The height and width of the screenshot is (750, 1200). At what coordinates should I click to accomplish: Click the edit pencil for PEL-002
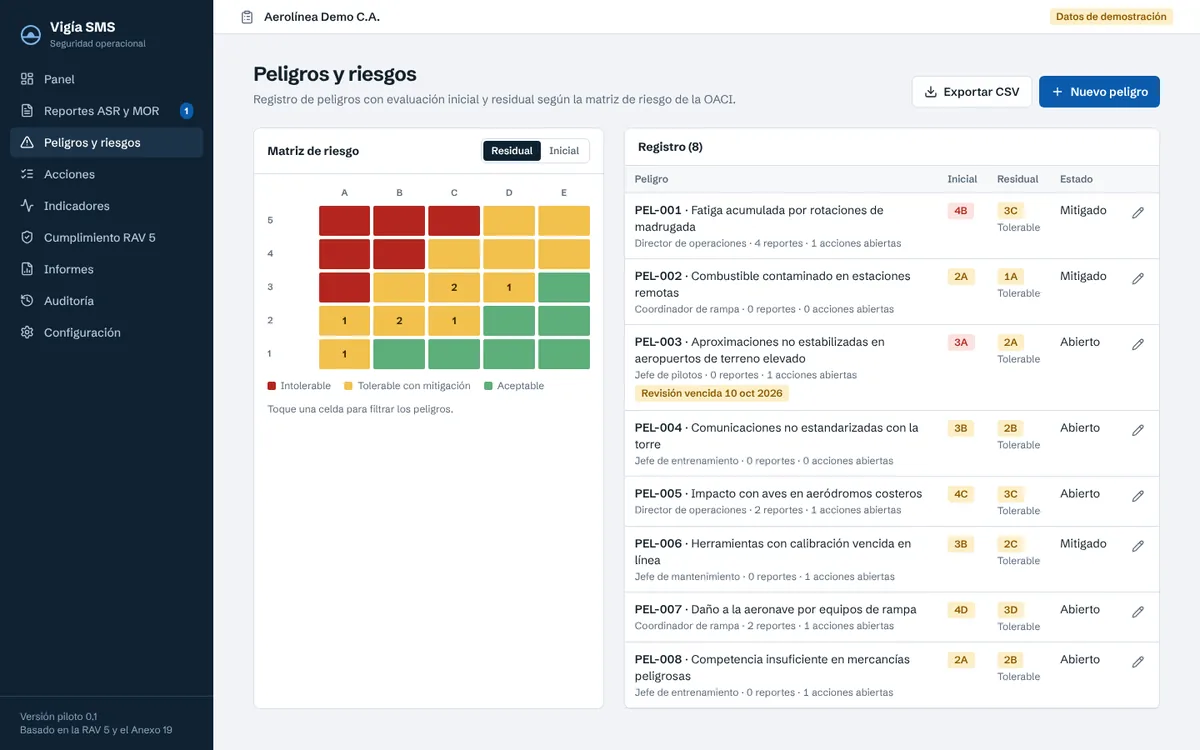click(x=1137, y=279)
